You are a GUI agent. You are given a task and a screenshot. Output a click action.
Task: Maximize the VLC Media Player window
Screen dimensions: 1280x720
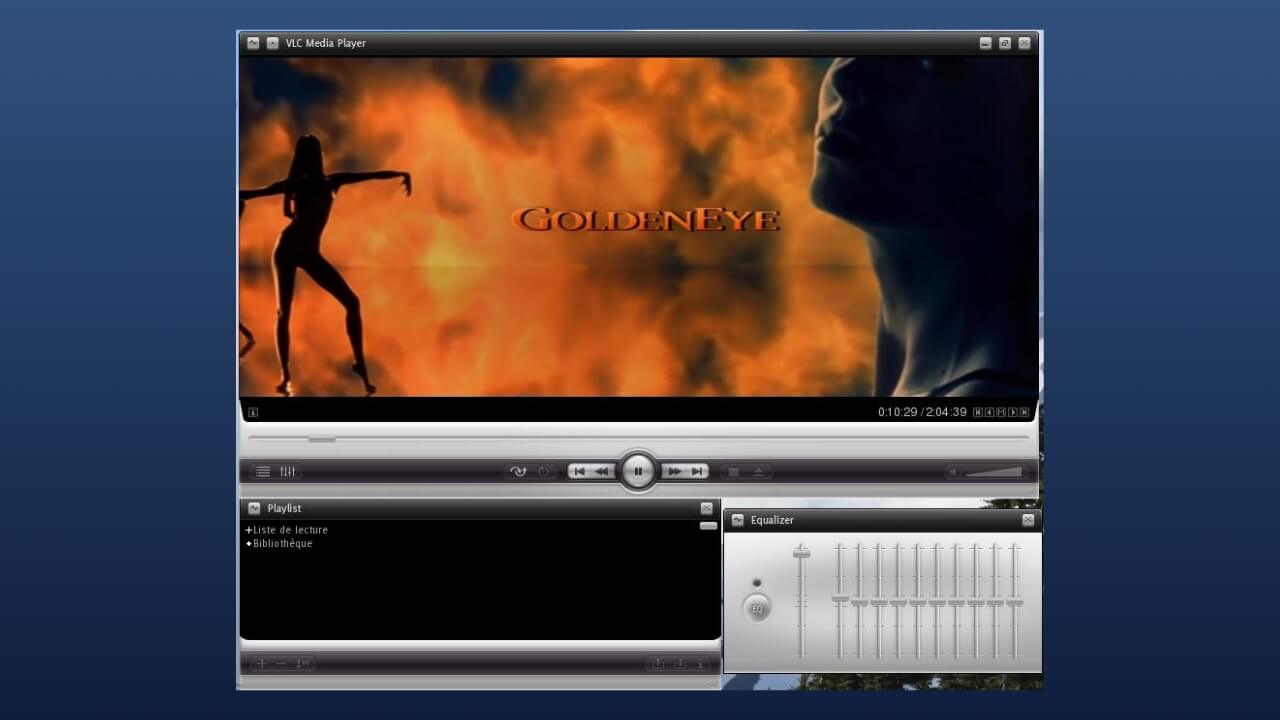(x=1005, y=43)
